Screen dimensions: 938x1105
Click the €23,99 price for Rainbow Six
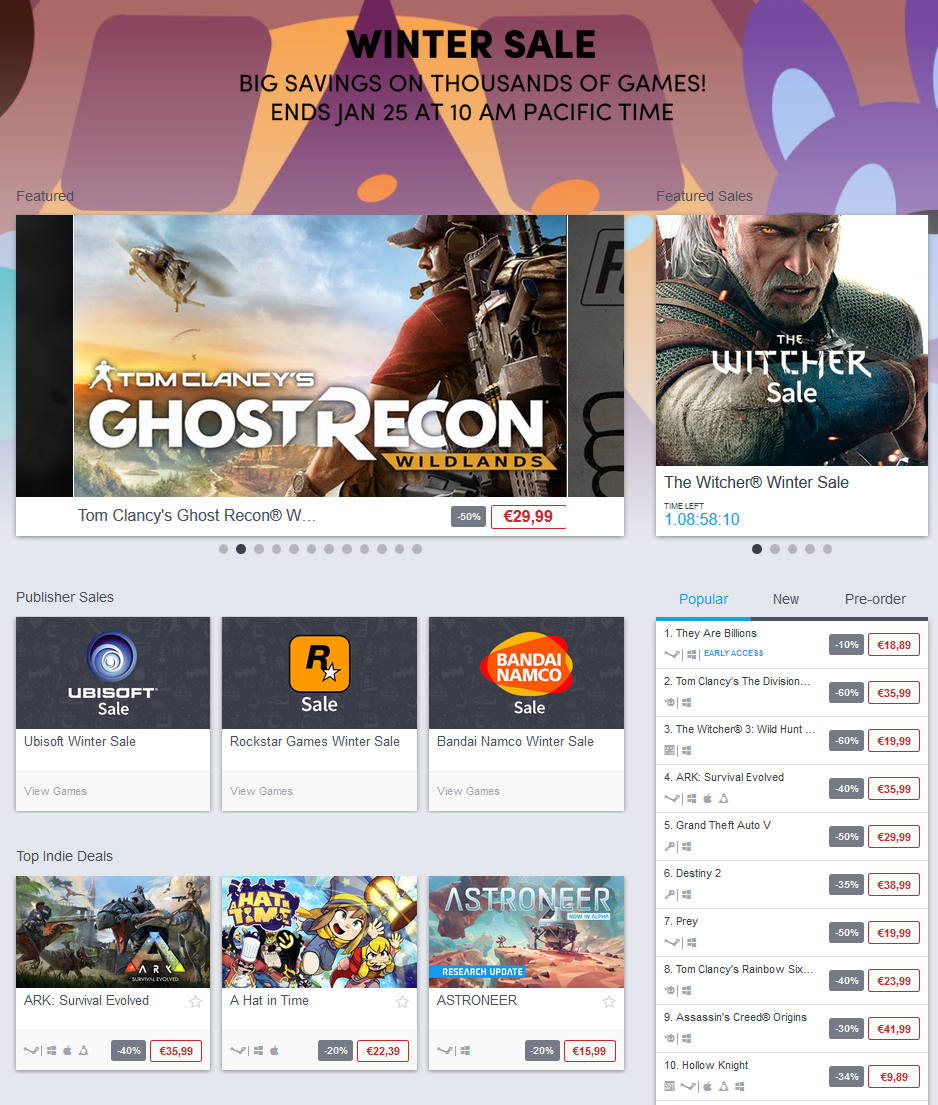894,981
